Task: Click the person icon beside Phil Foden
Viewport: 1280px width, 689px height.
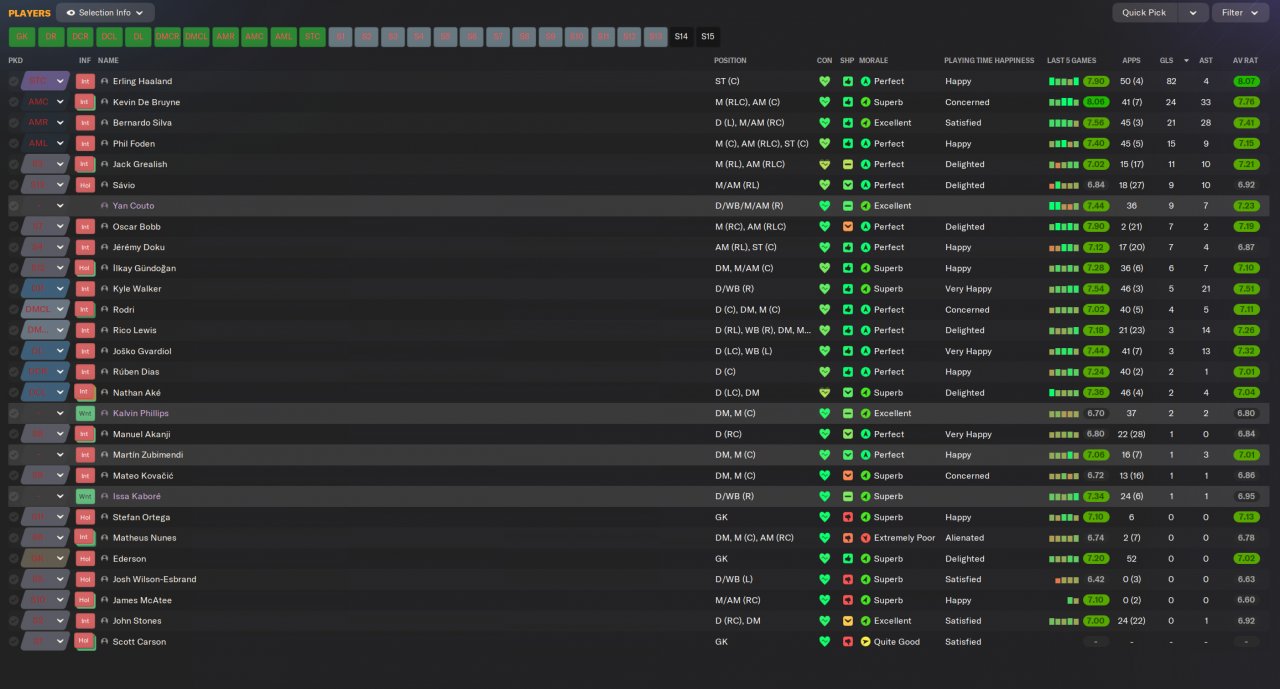Action: pyautogui.click(x=105, y=144)
